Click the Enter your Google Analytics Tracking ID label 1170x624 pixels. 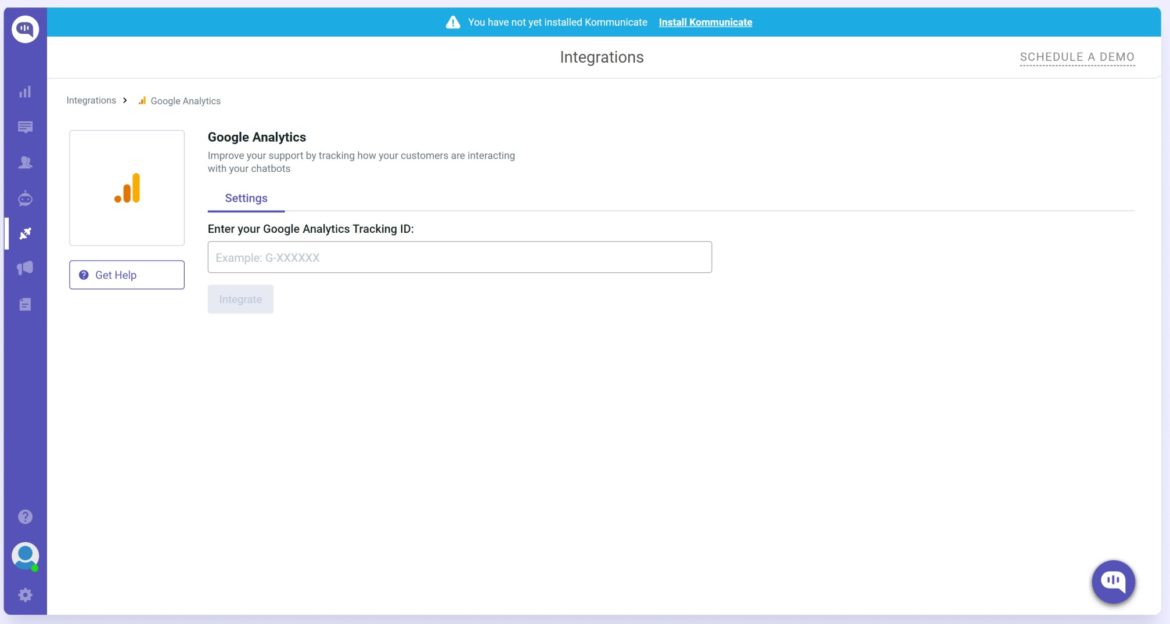click(310, 229)
